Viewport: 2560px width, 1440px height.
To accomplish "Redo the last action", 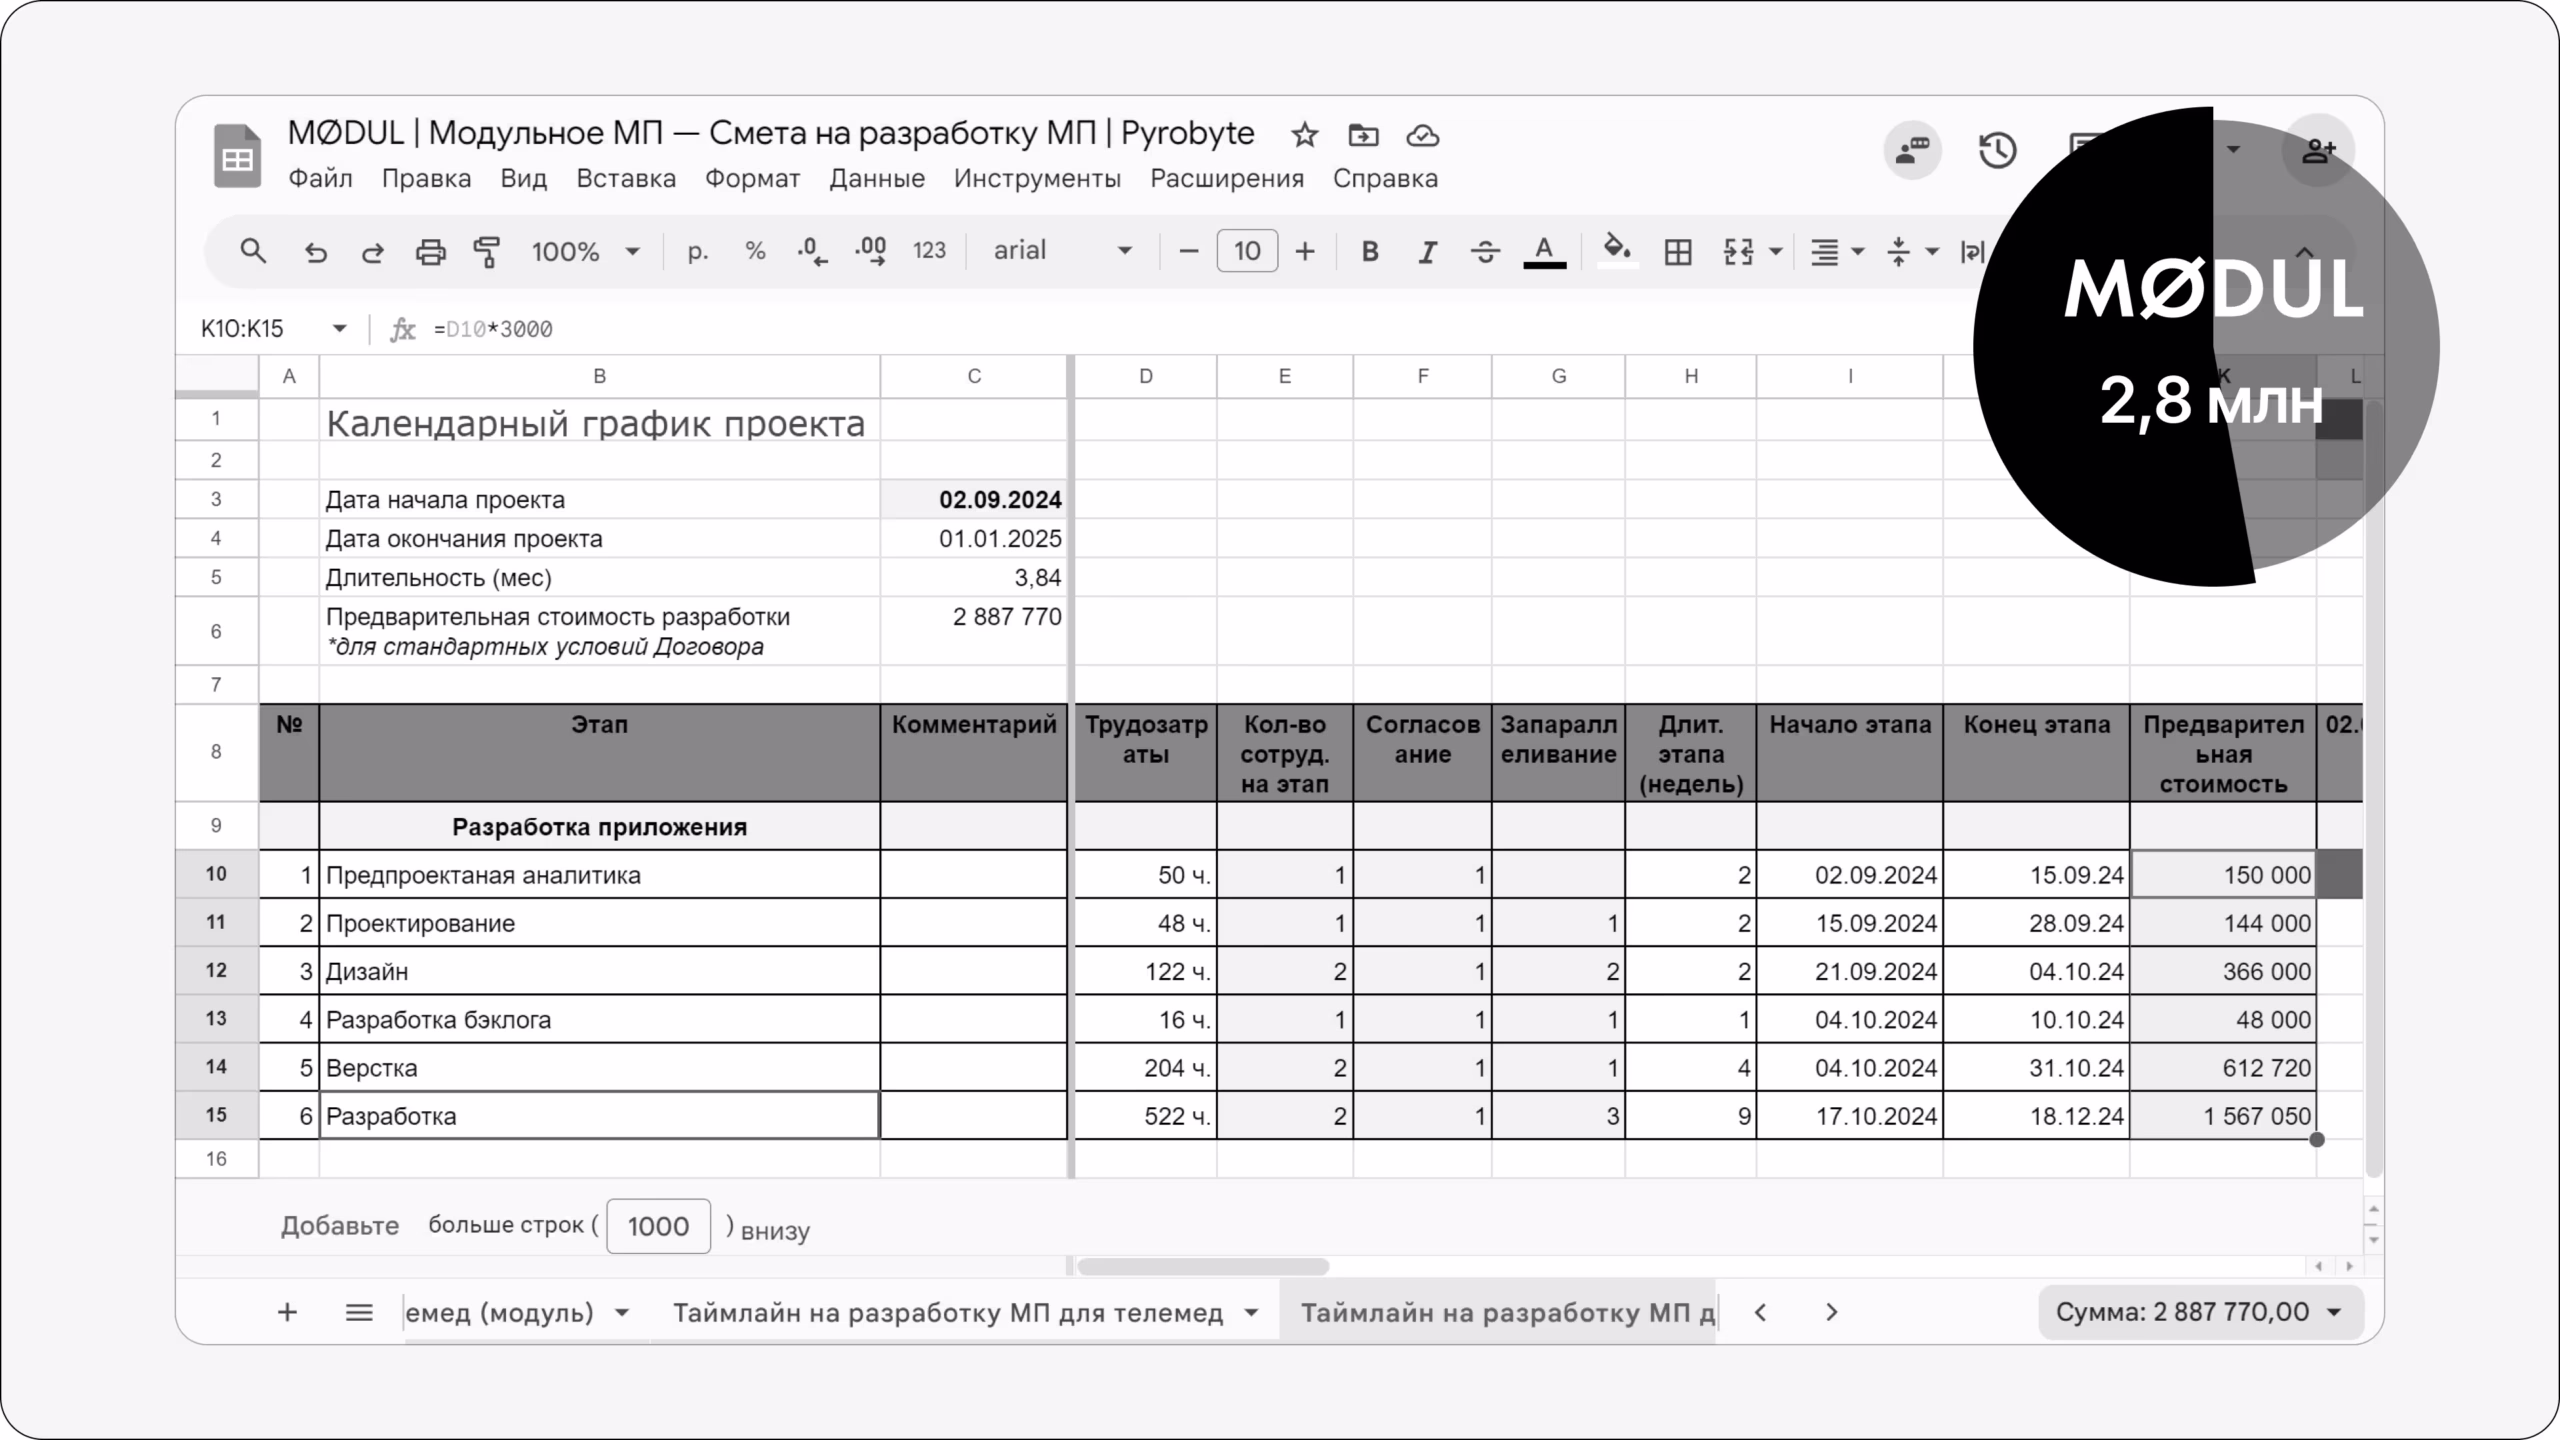I will coord(372,252).
